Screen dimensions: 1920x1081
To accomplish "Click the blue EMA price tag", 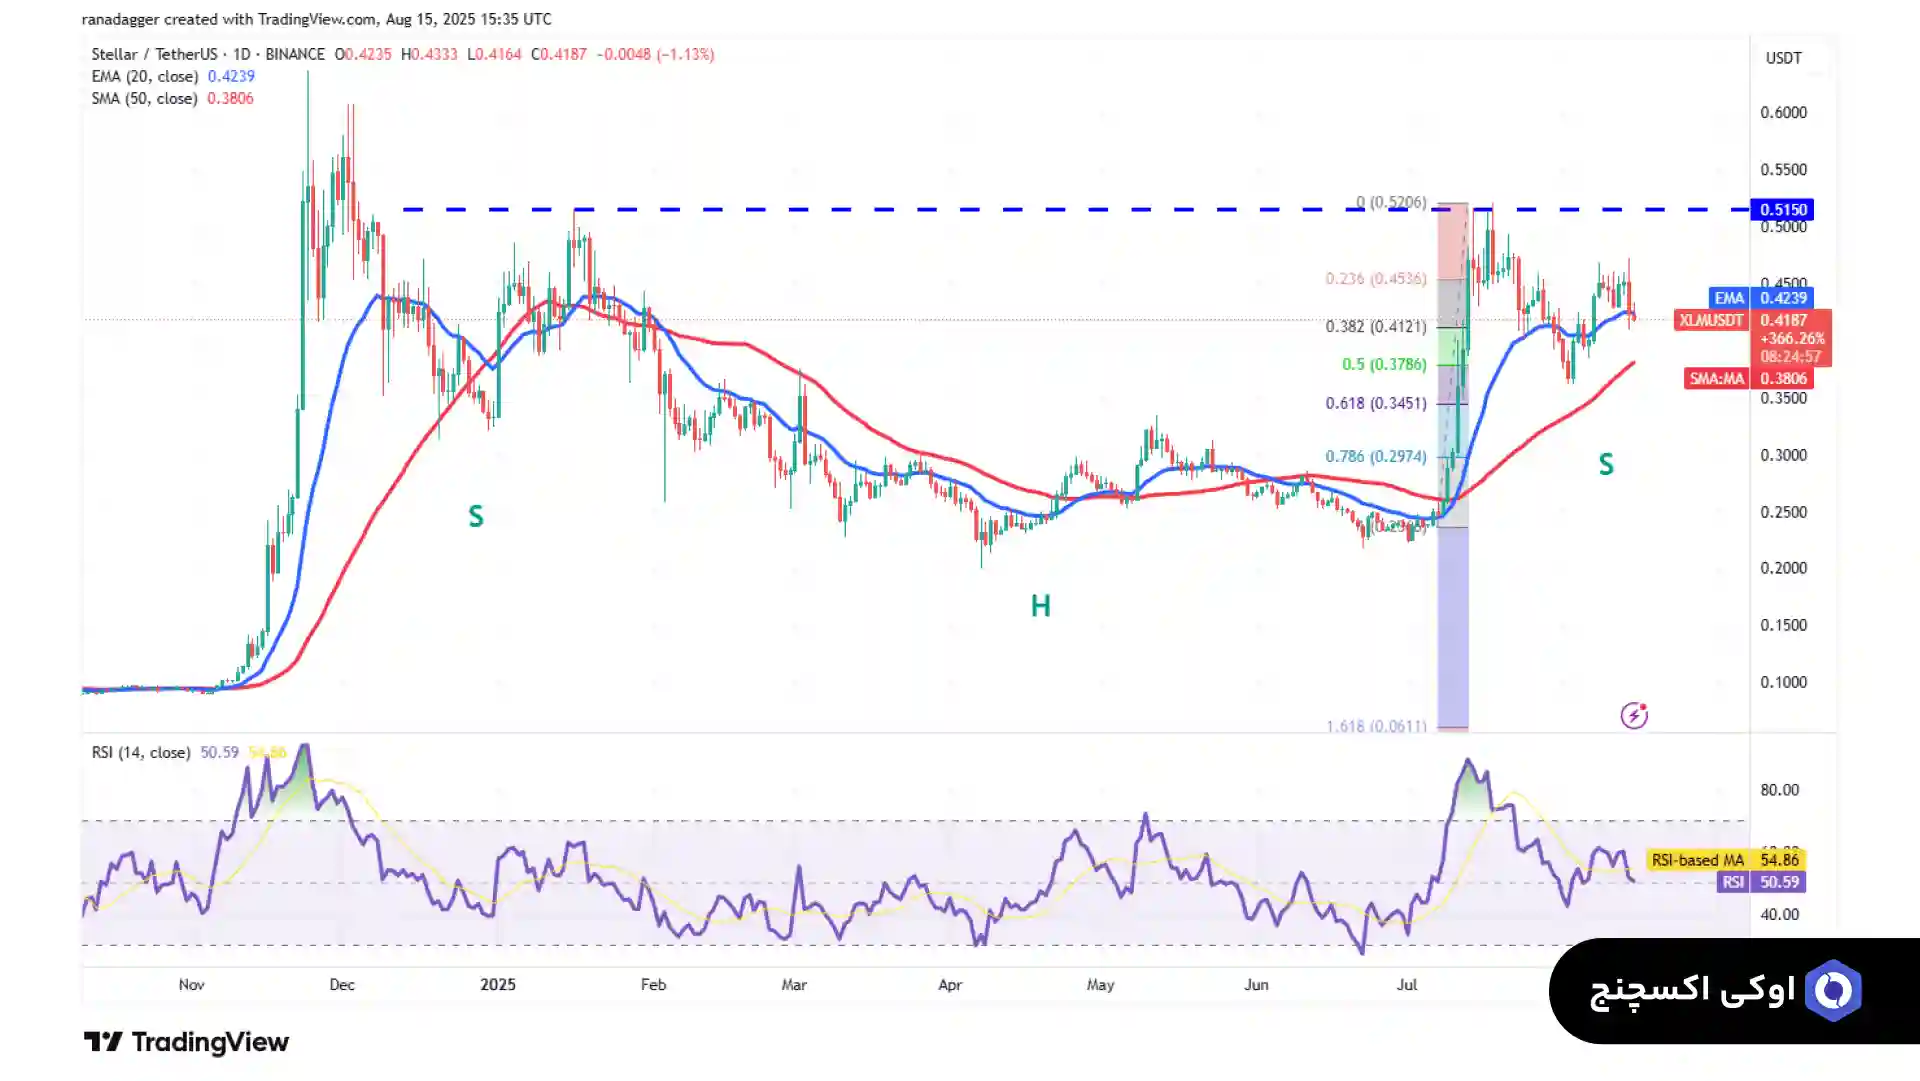I will [1761, 298].
